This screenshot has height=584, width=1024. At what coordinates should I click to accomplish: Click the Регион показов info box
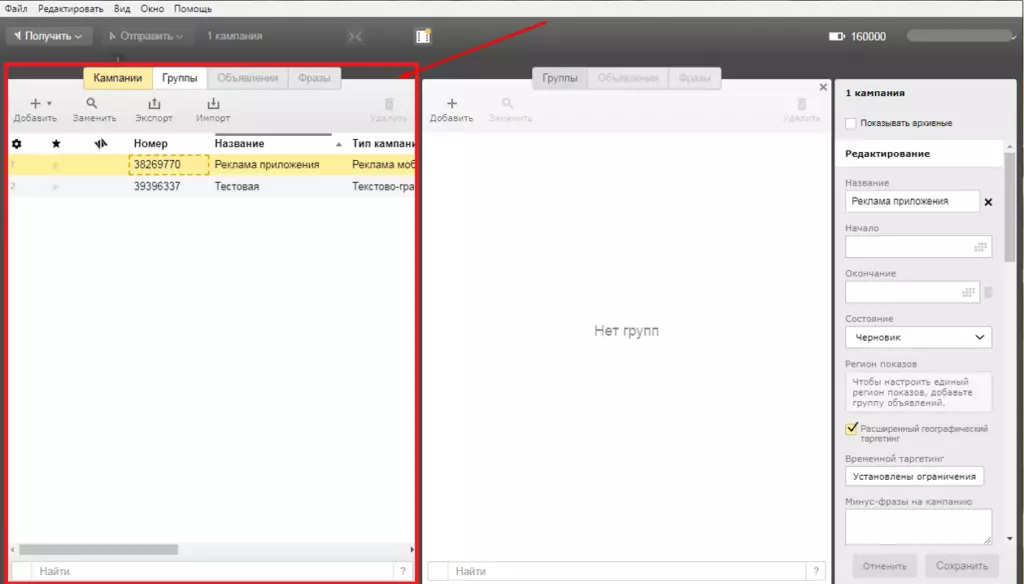pyautogui.click(x=918, y=392)
